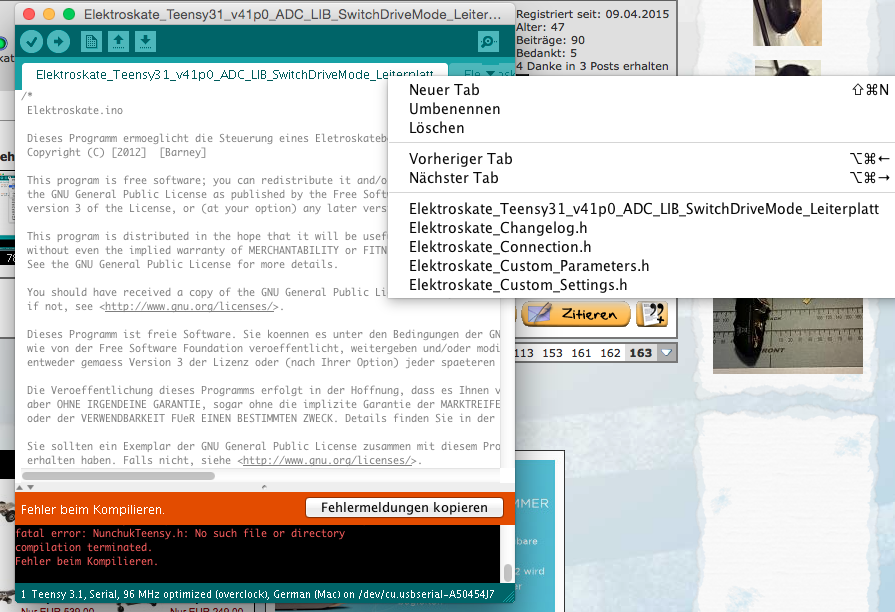
Task: Click the 'Alter: 47' forum text
Action: (x=541, y=27)
